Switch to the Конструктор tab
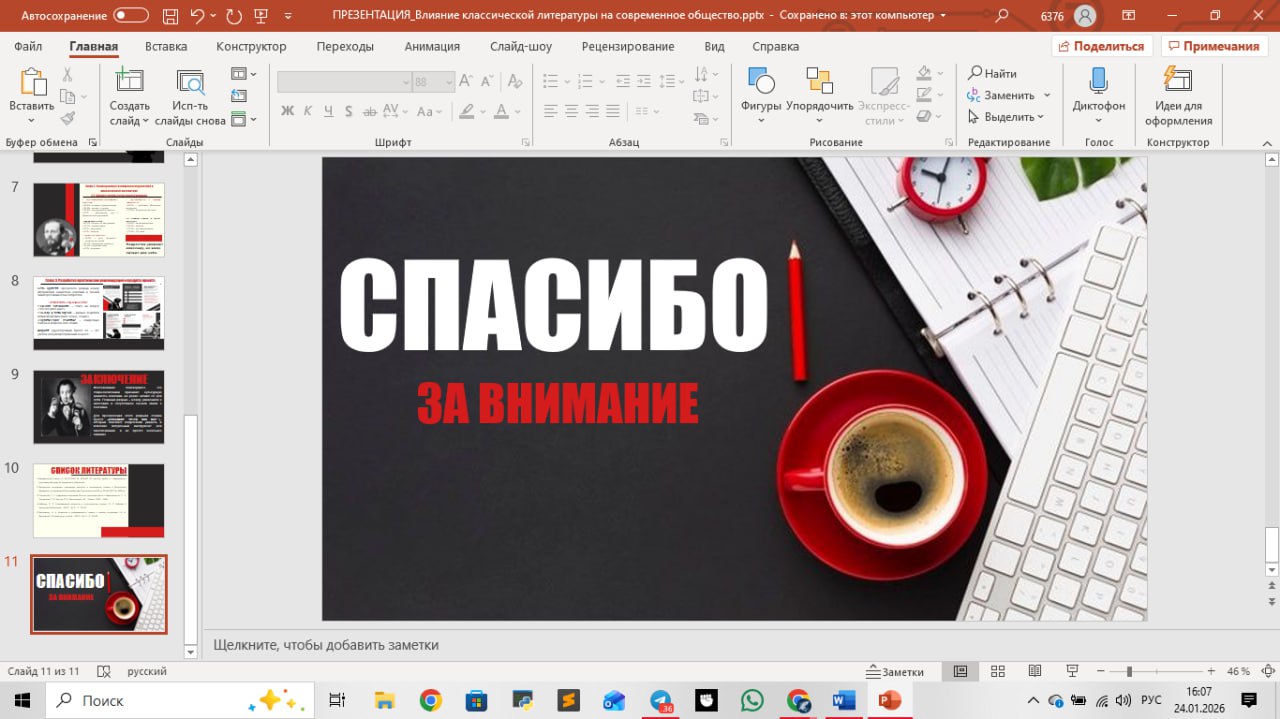1280x719 pixels. click(251, 46)
